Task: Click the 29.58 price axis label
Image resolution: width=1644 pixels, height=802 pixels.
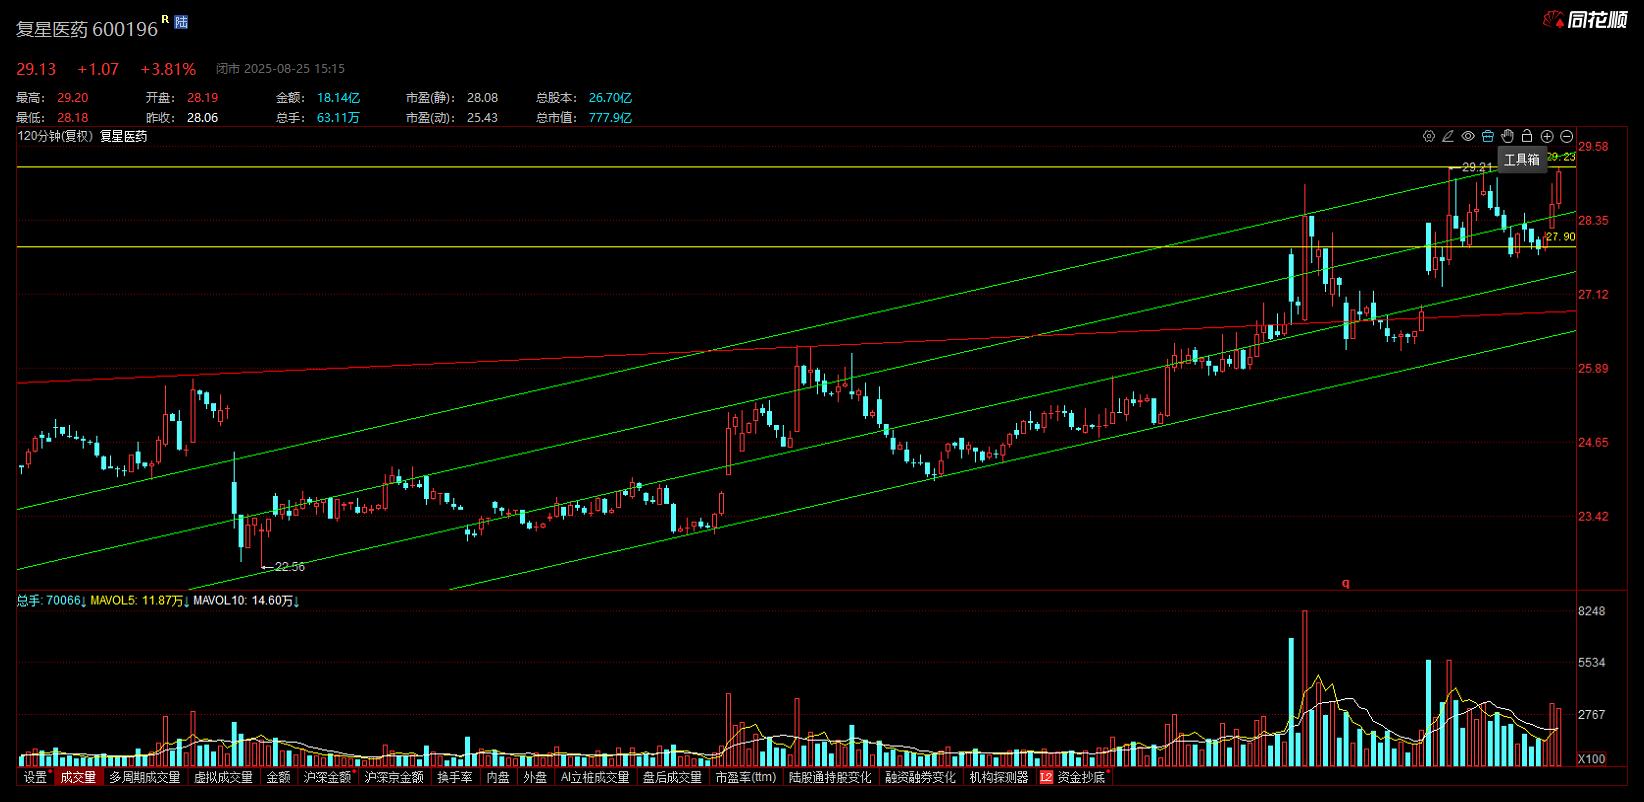Action: [x=1593, y=147]
